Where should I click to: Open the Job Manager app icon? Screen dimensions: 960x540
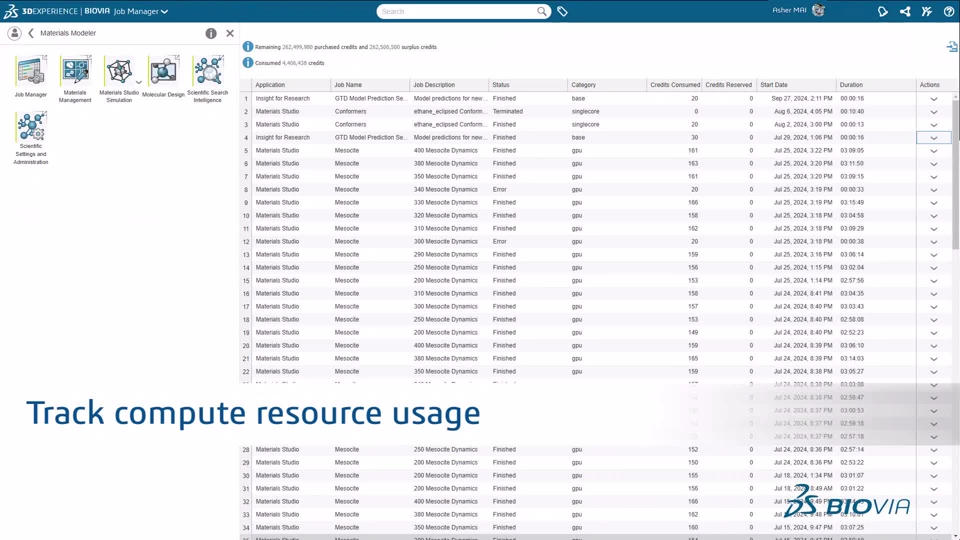[x=31, y=71]
